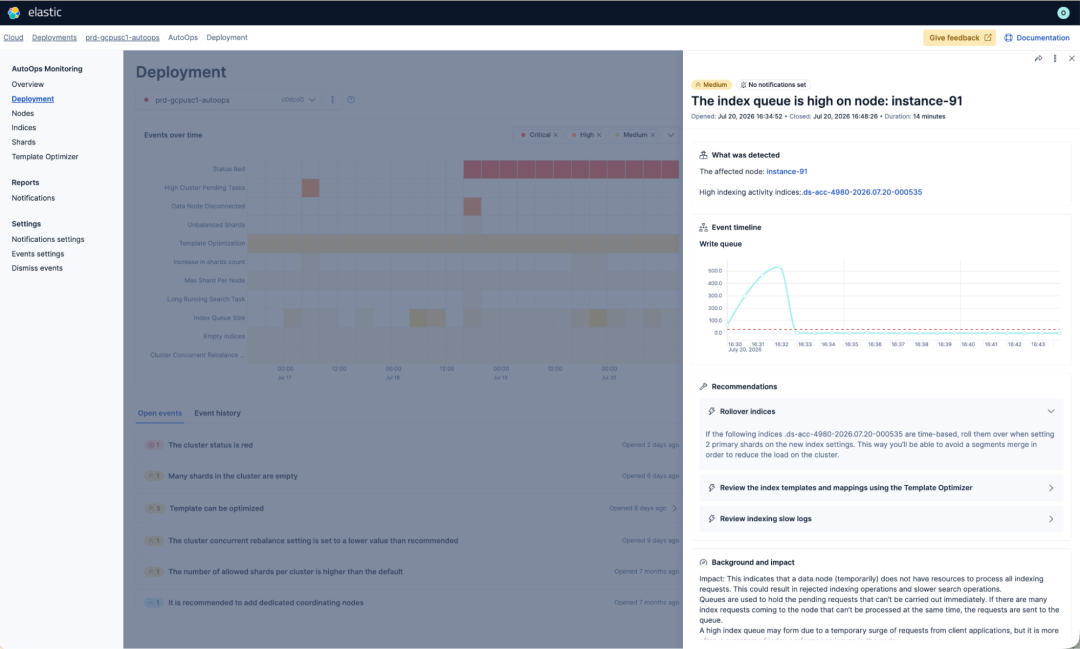
Task: Click the Documentation icon
Action: (x=1008, y=38)
